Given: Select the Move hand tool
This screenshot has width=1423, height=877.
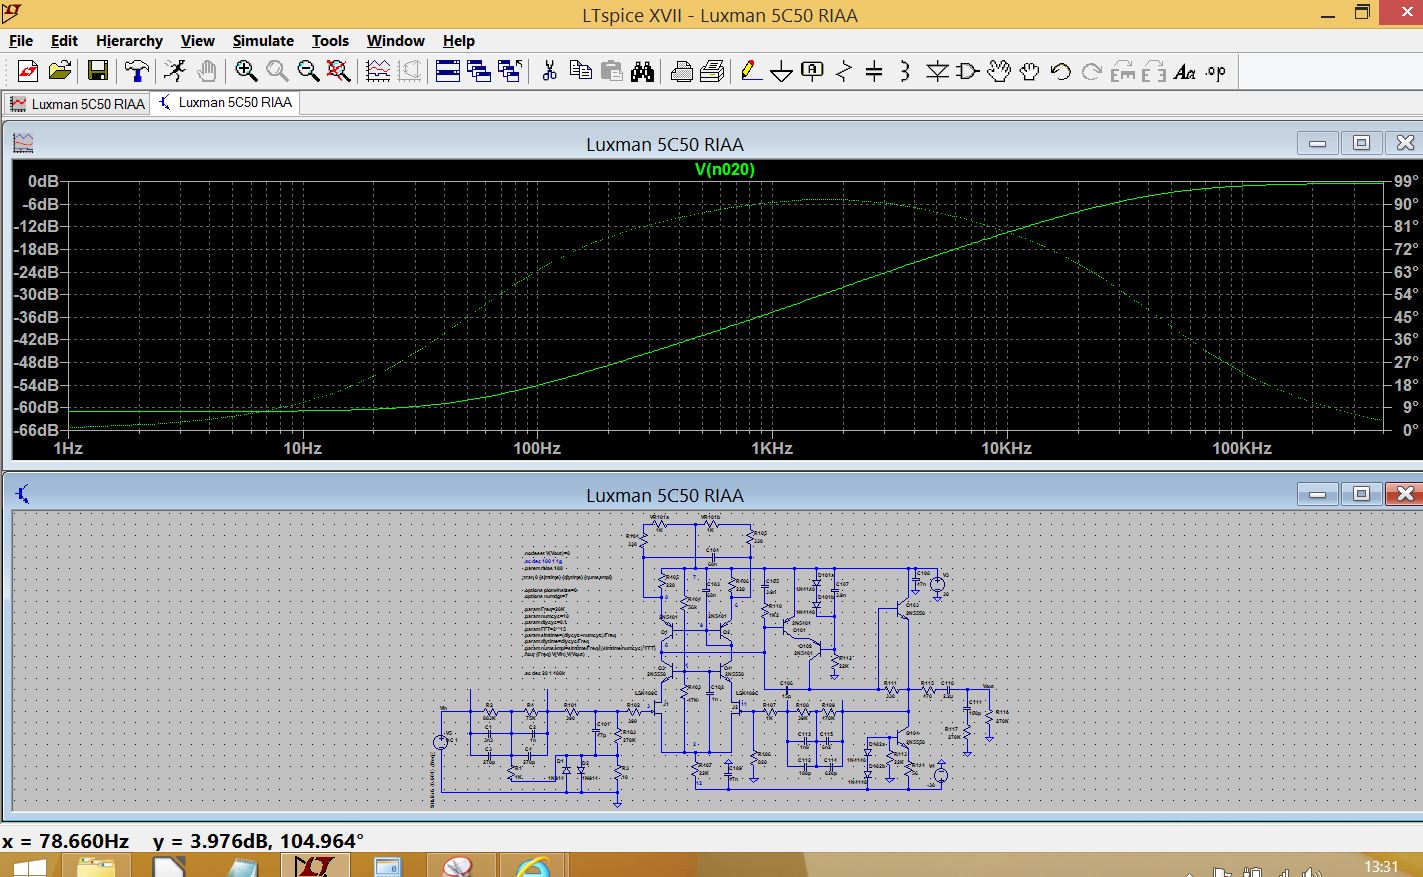Looking at the screenshot, I should click(999, 71).
